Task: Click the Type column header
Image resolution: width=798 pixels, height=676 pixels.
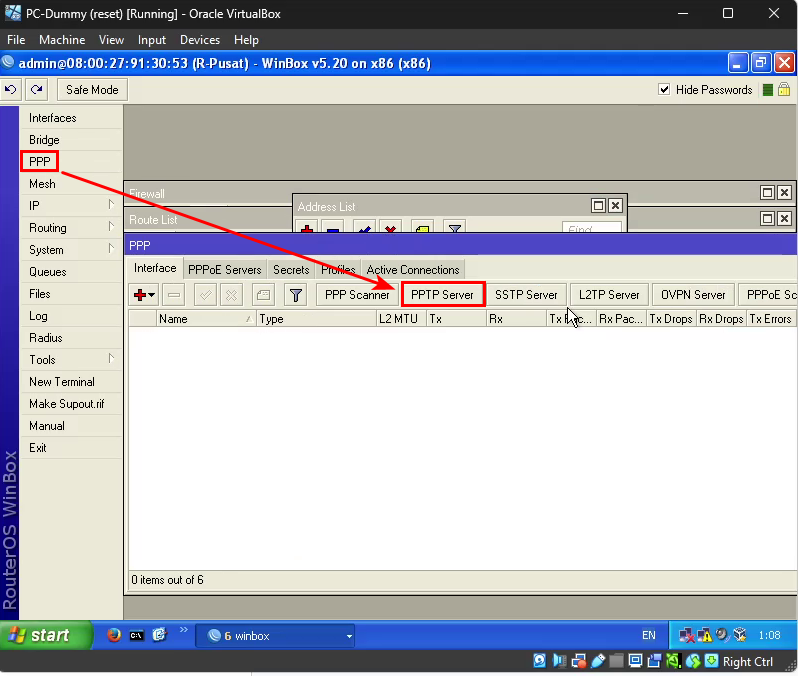Action: [x=316, y=319]
